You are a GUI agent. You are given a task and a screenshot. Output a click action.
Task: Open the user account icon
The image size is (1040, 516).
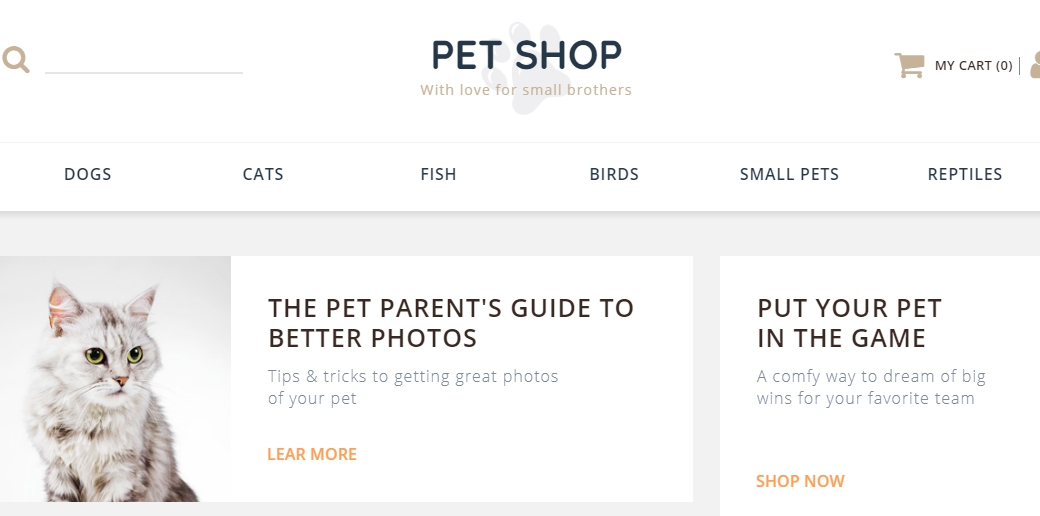coord(1034,66)
